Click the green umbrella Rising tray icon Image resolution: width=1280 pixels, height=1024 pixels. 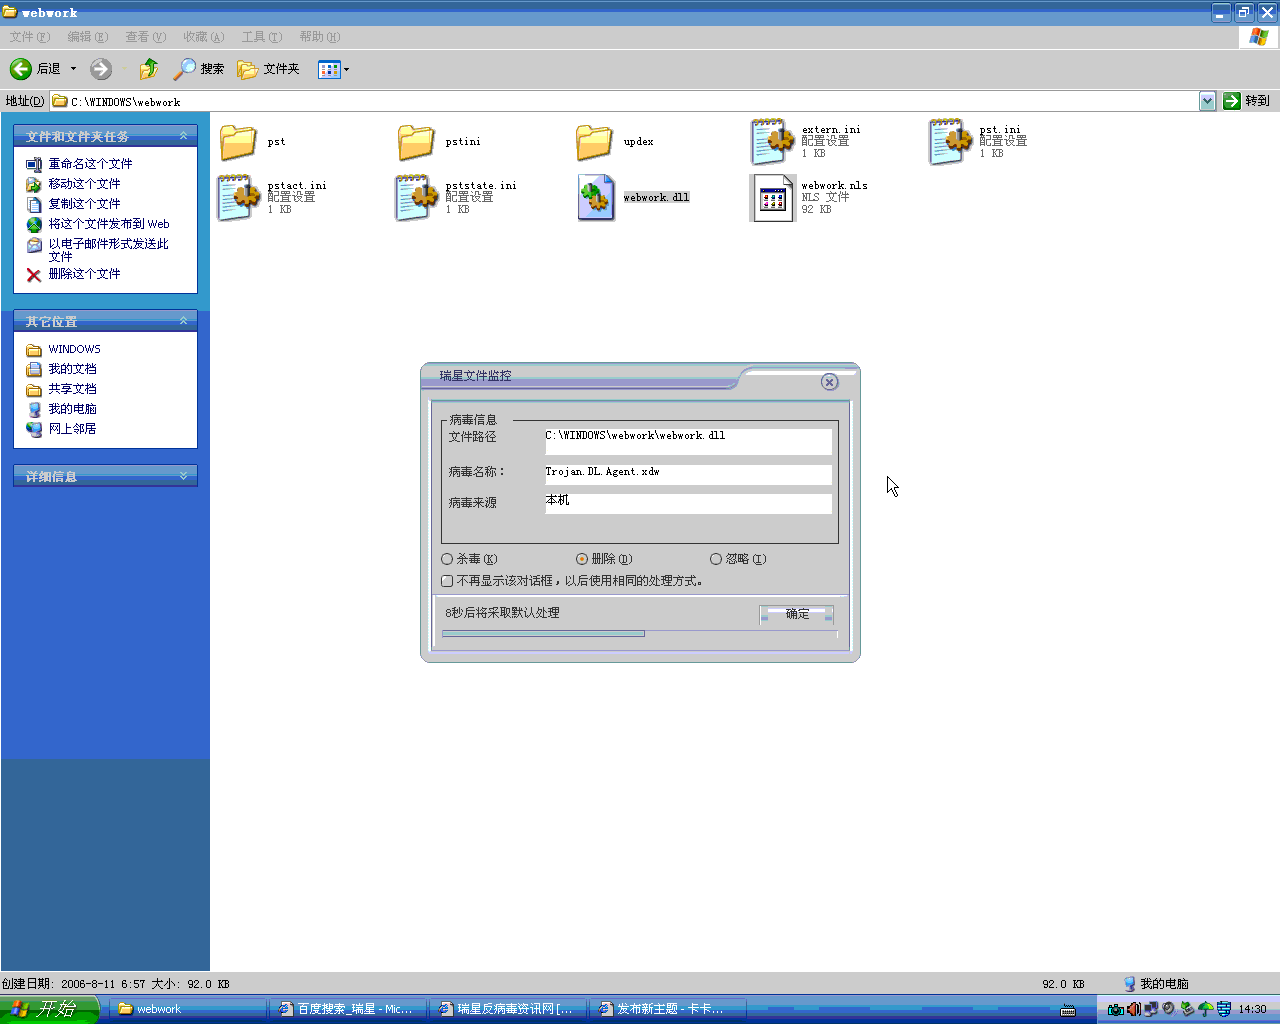pos(1205,1009)
